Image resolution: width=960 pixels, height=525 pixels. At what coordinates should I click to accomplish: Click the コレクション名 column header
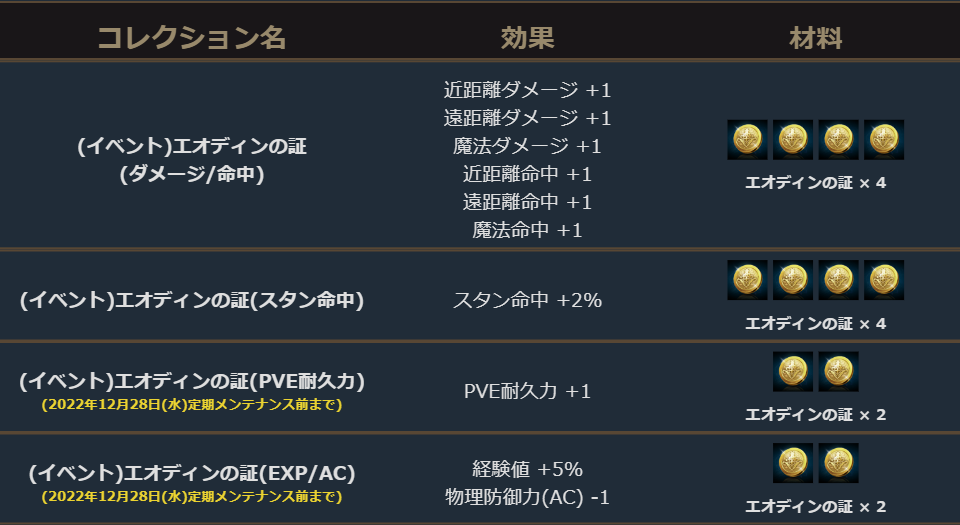coord(191,38)
